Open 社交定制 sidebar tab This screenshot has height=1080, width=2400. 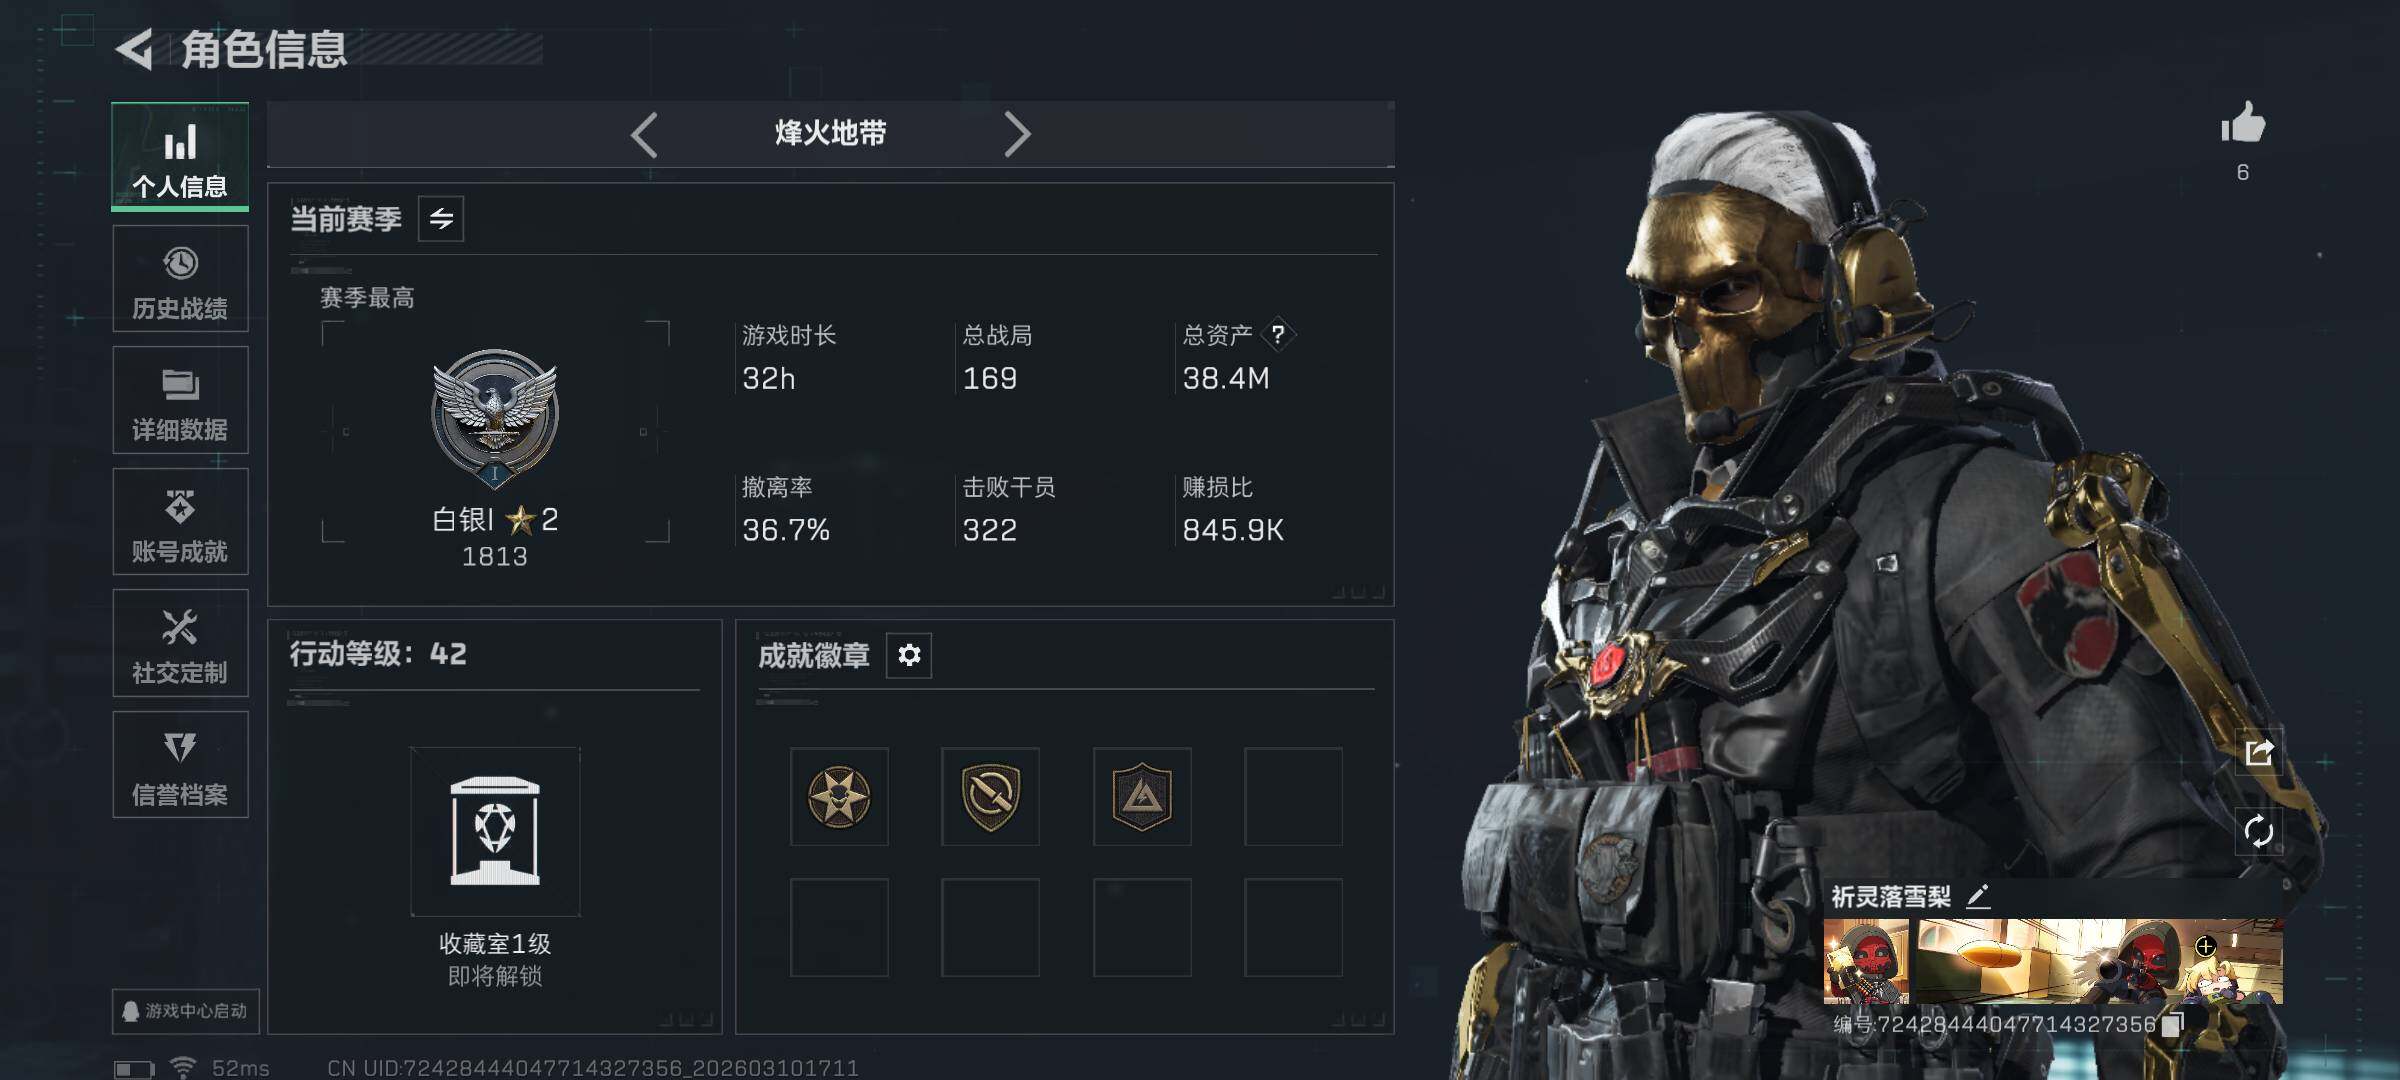click(x=180, y=643)
